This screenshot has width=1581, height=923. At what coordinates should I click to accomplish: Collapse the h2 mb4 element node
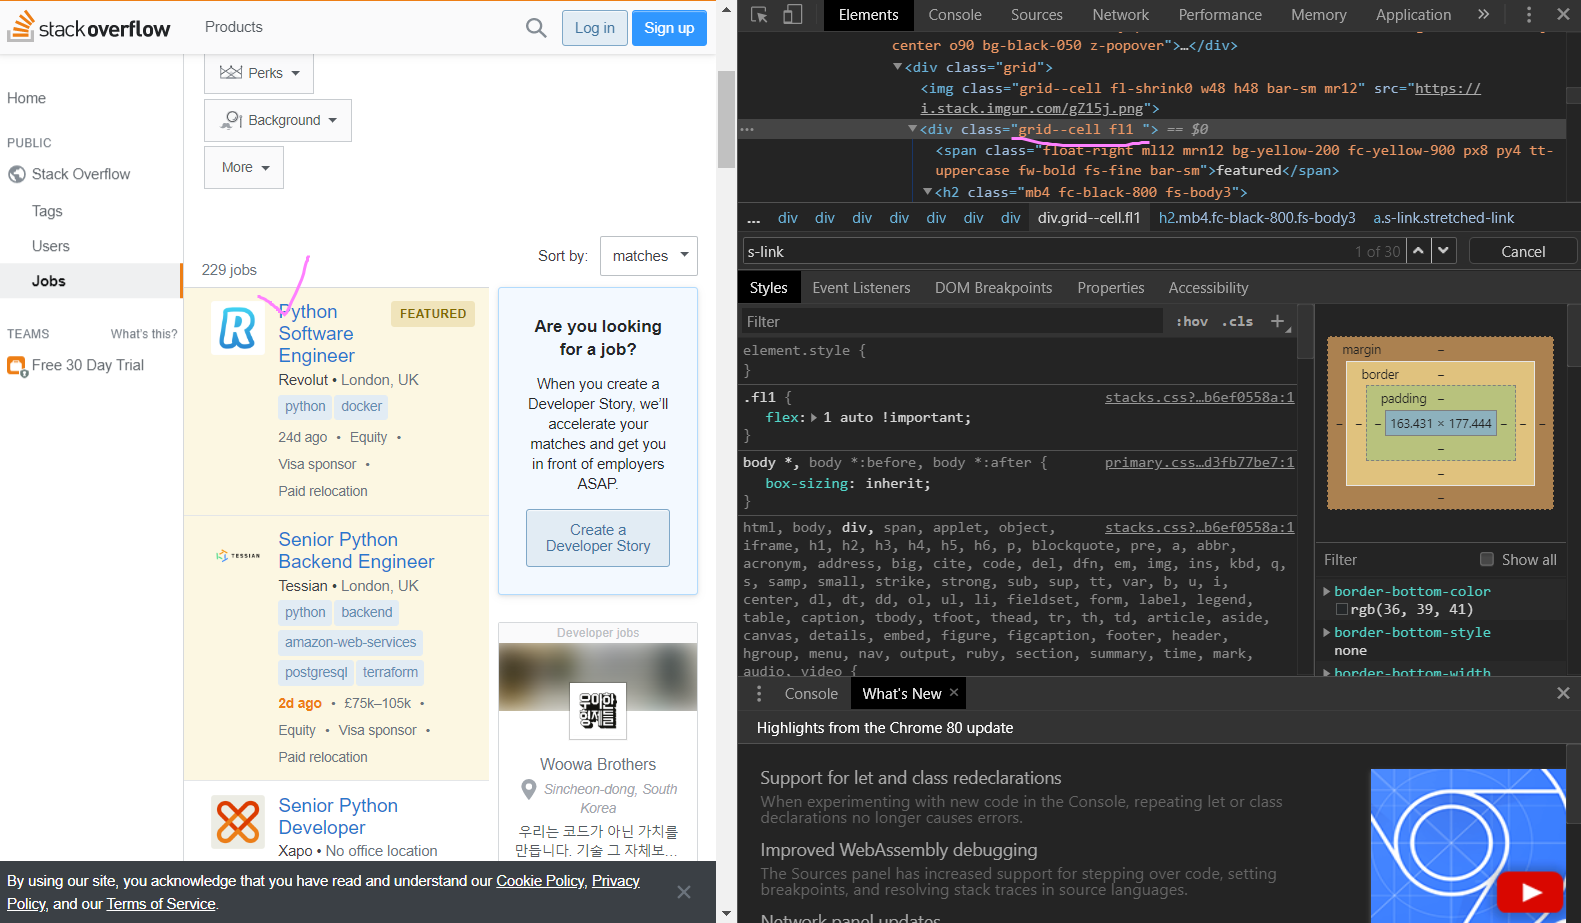927,192
